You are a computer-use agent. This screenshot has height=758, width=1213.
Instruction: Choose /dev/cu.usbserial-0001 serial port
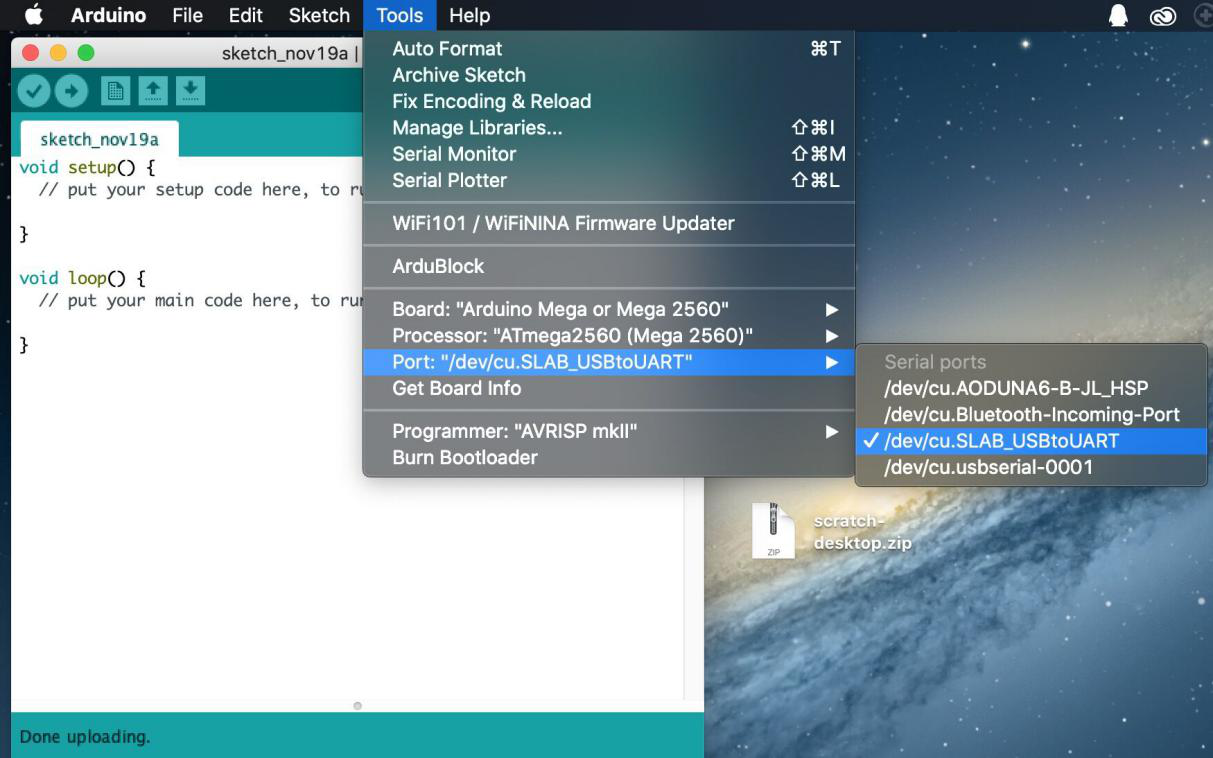click(x=988, y=467)
